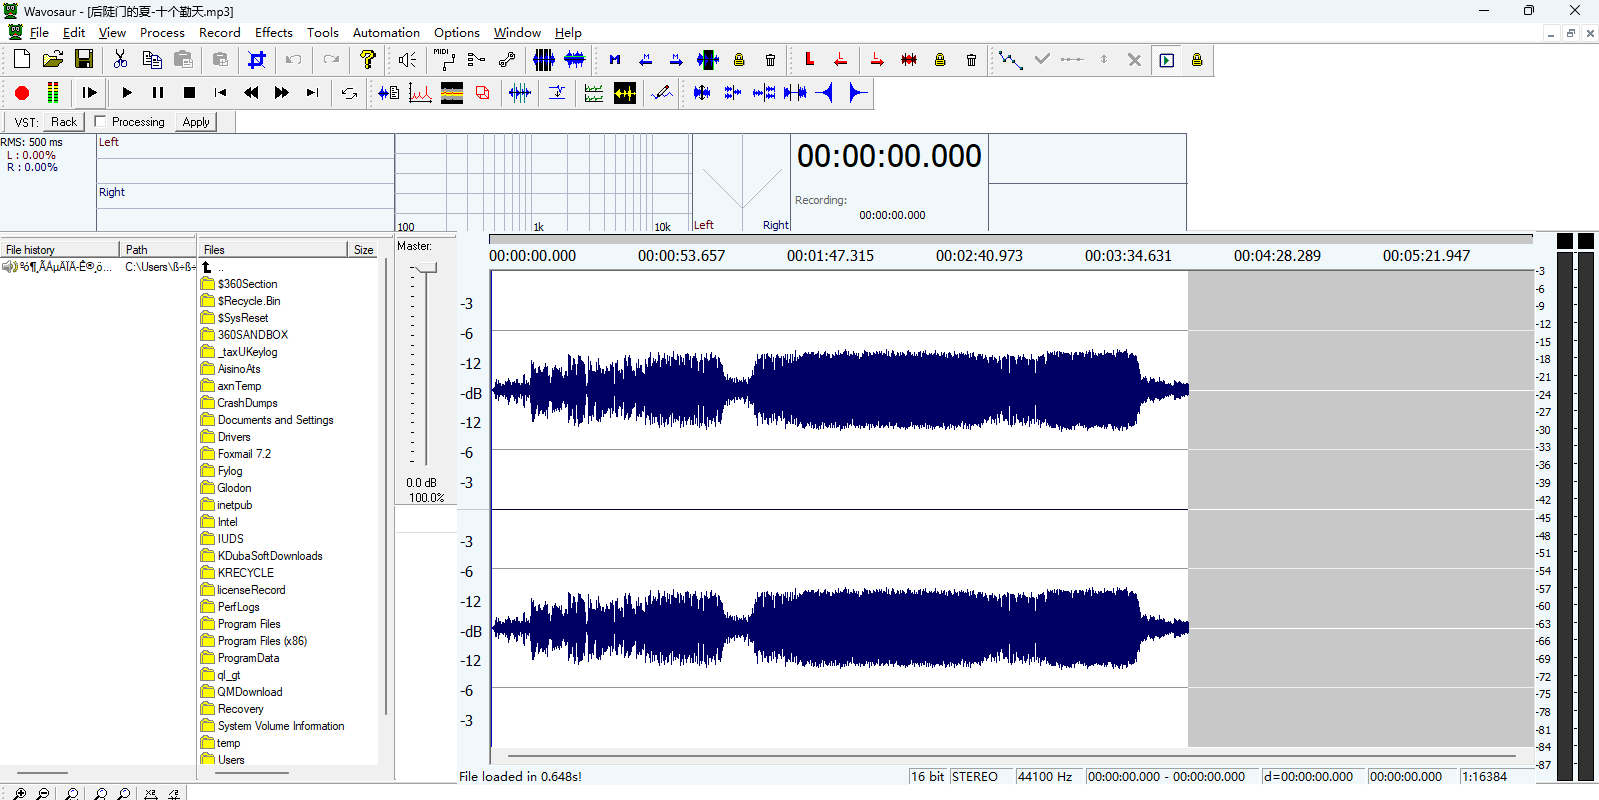The height and width of the screenshot is (800, 1599).
Task: Enable the Processing checkbox
Action: pos(100,121)
